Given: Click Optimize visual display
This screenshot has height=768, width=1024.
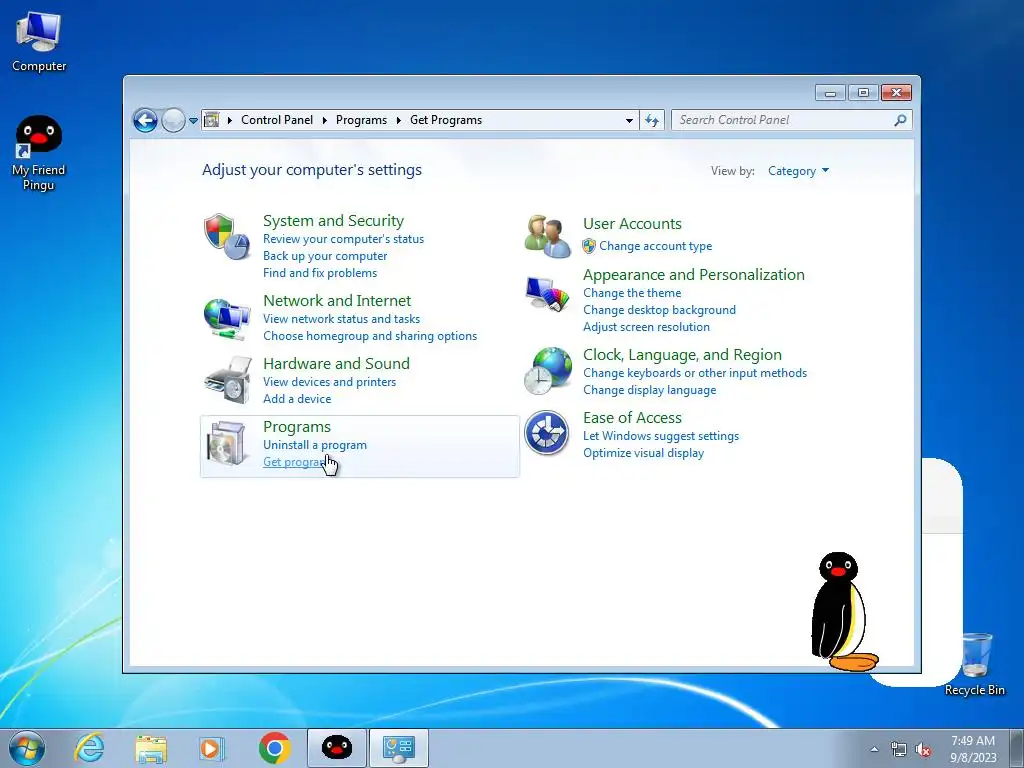Looking at the screenshot, I should pos(643,453).
